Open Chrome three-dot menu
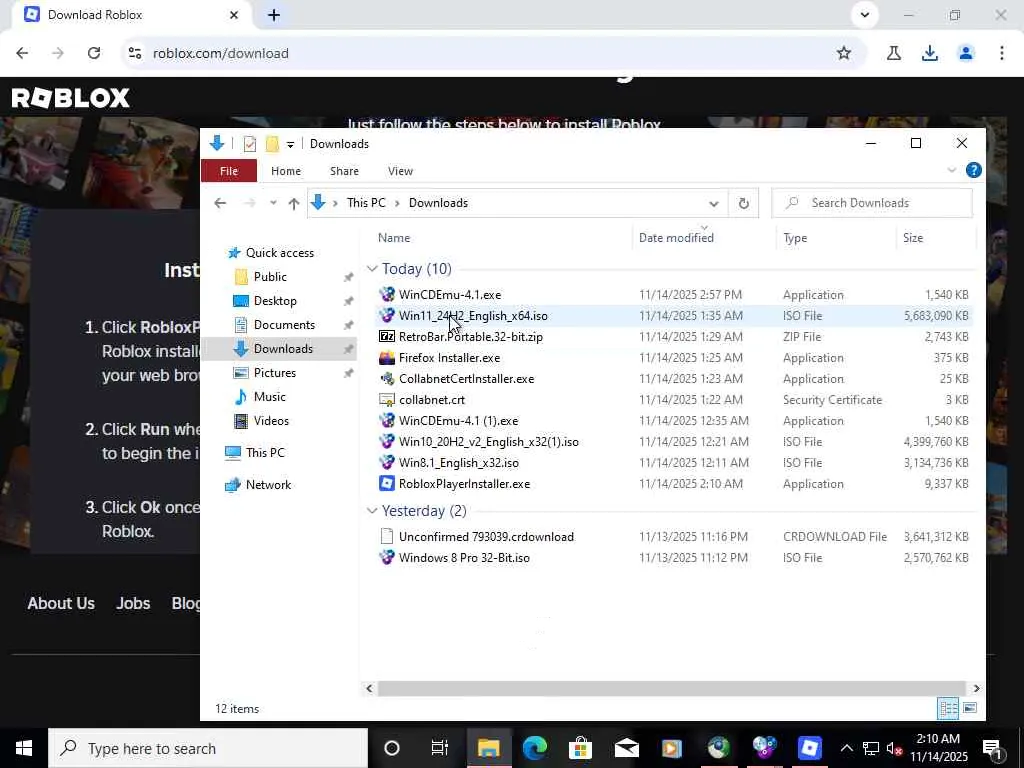1024x768 pixels. (x=1001, y=53)
